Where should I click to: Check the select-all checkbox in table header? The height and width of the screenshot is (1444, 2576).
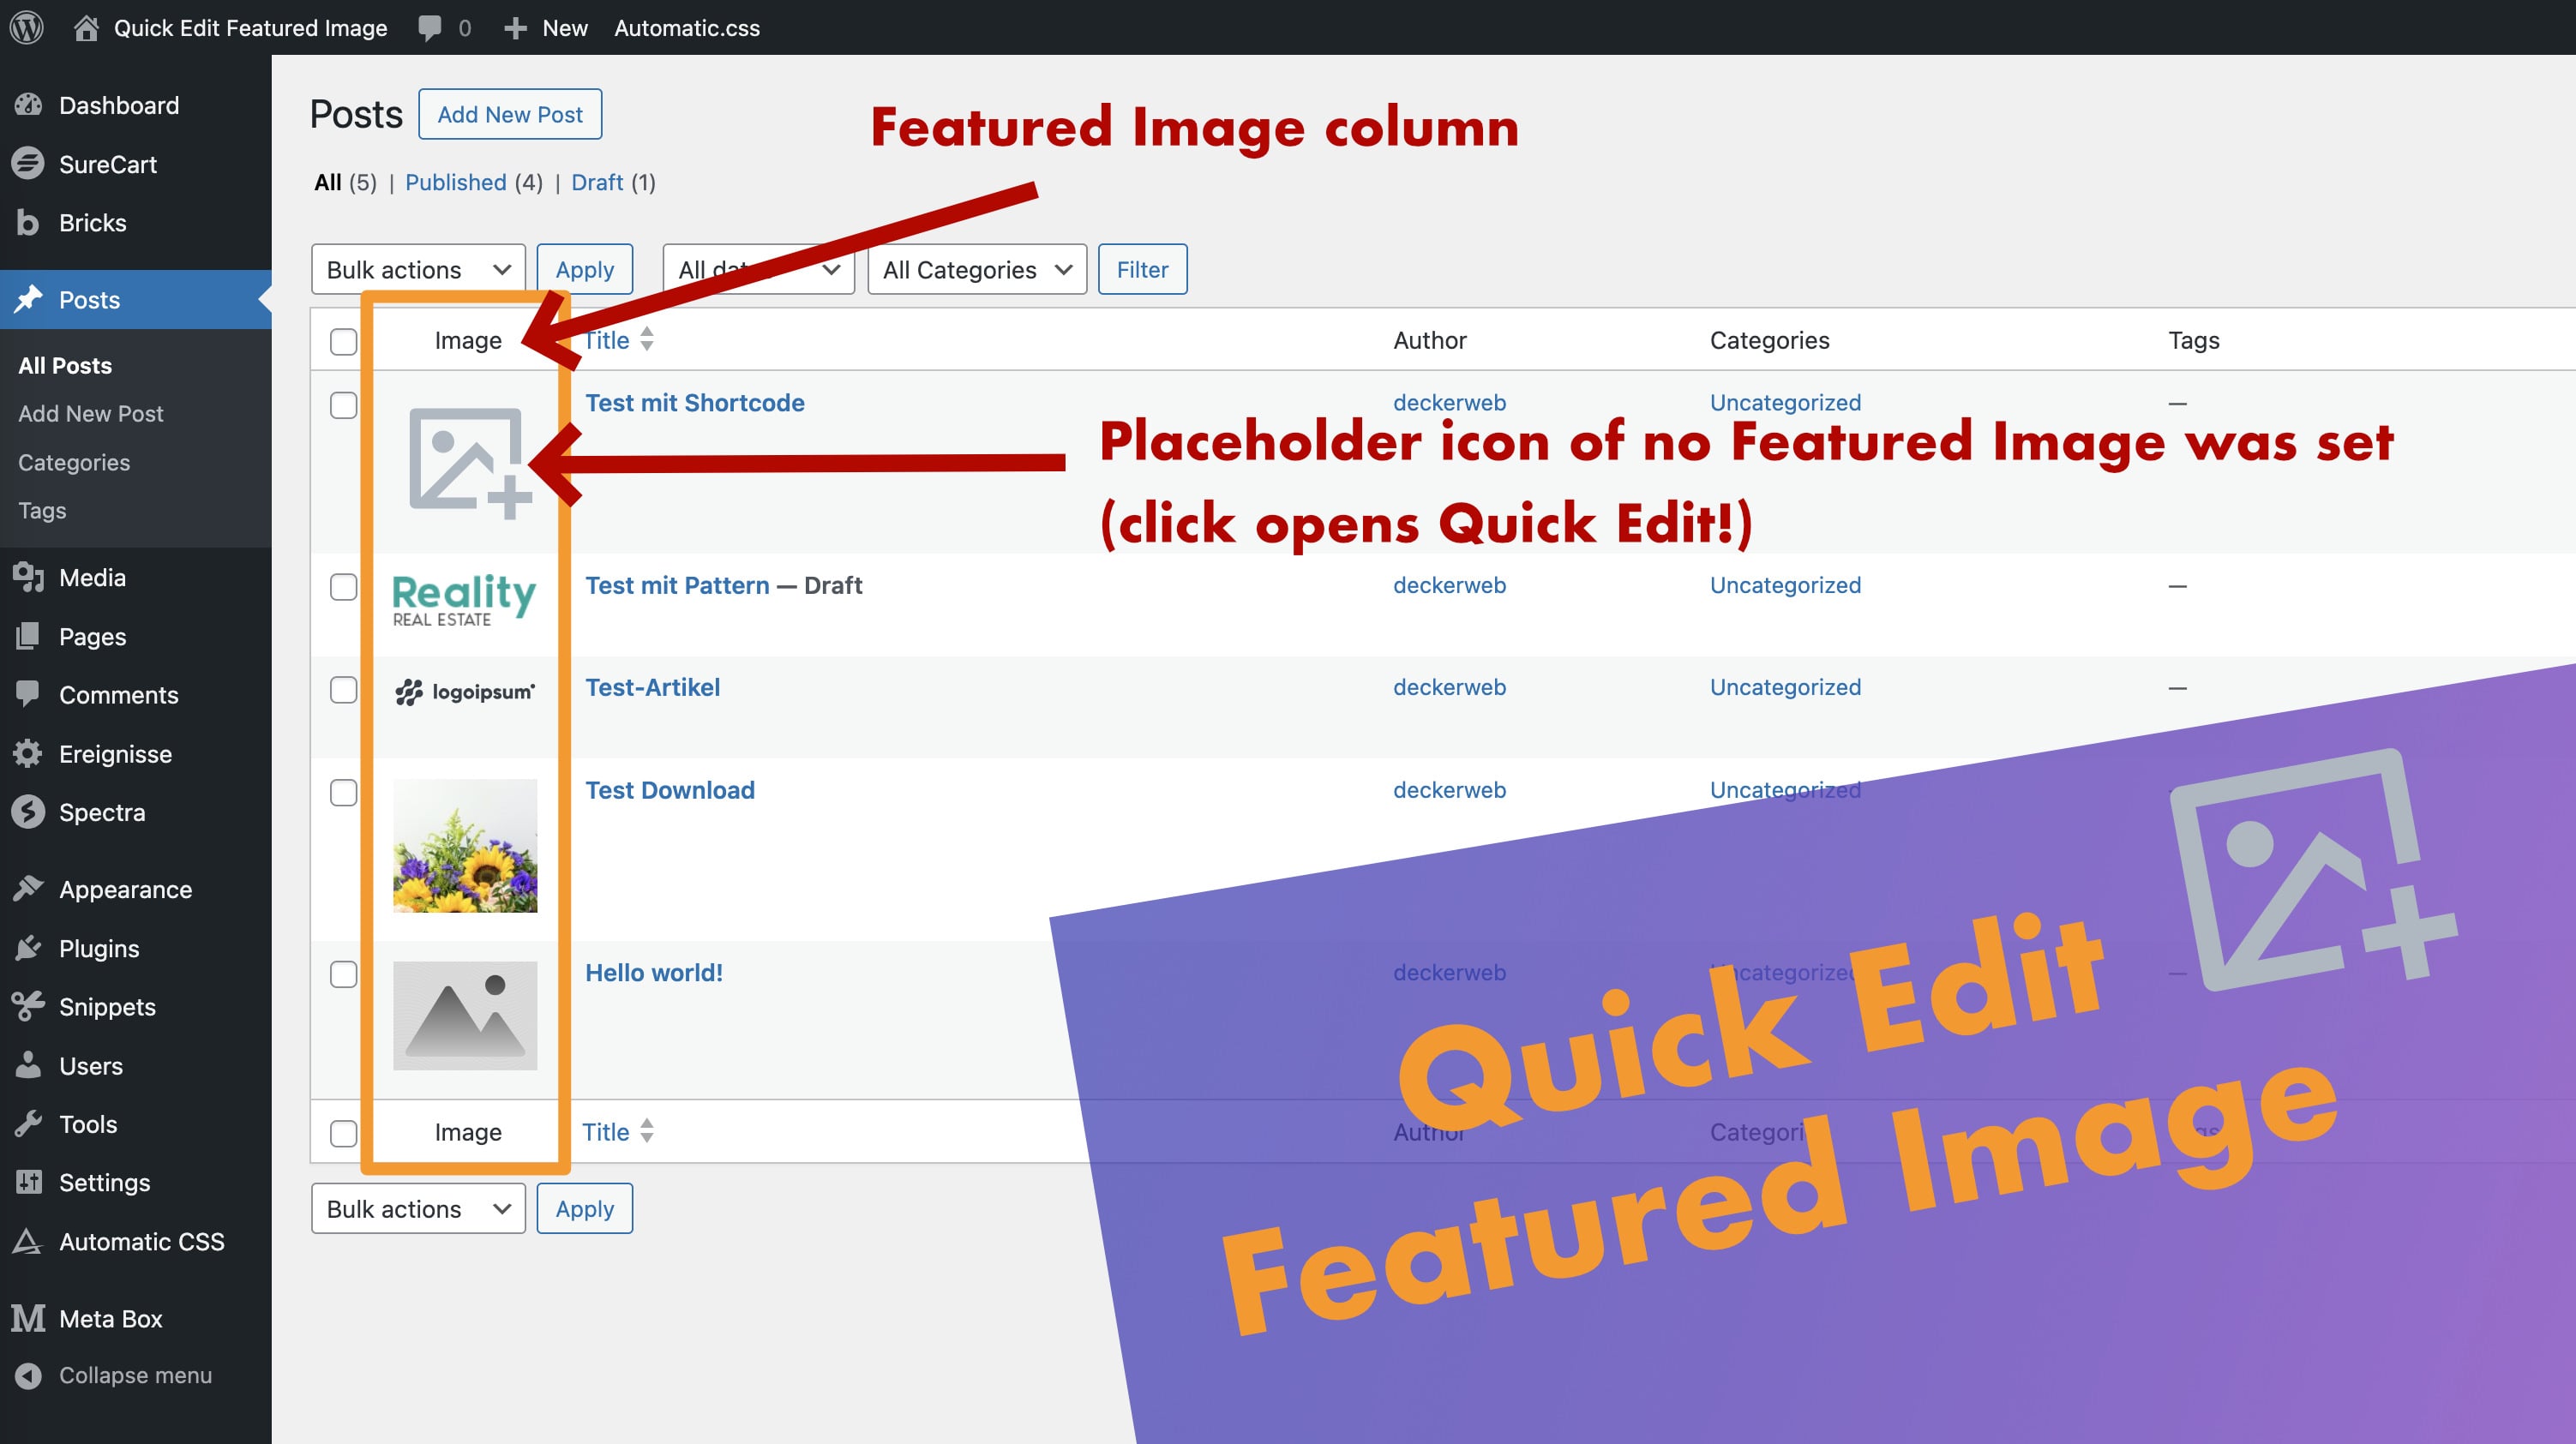[x=343, y=341]
